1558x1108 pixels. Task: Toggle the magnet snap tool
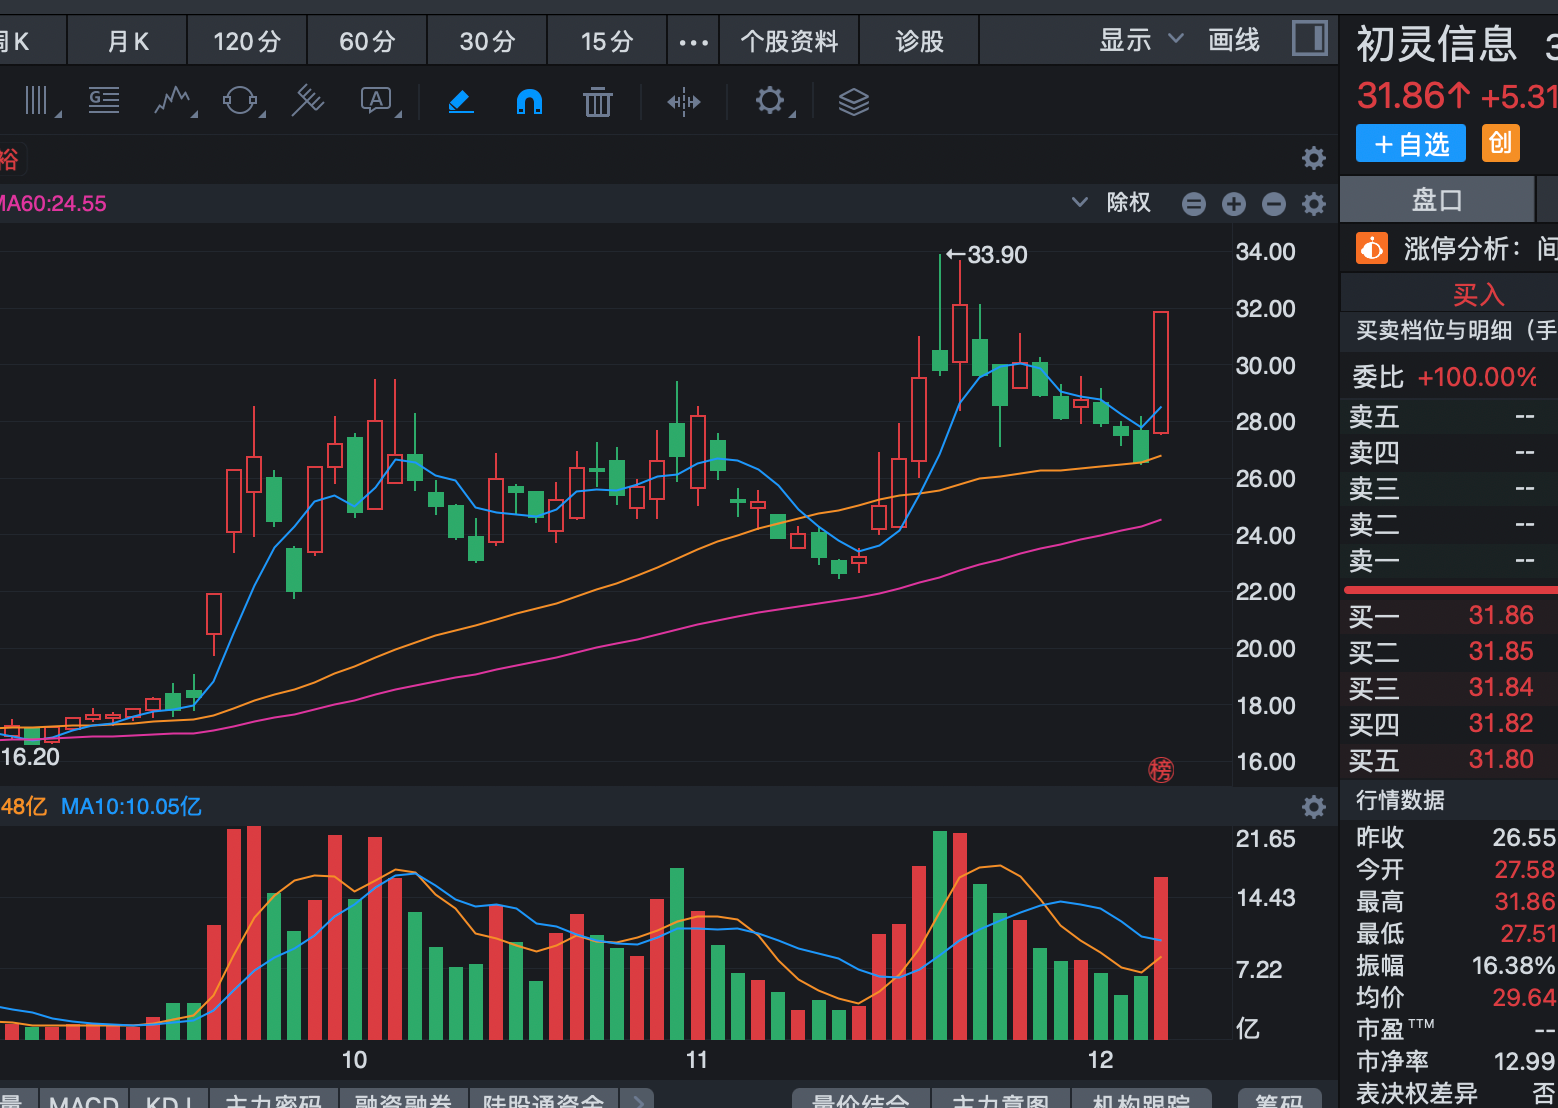click(x=529, y=101)
